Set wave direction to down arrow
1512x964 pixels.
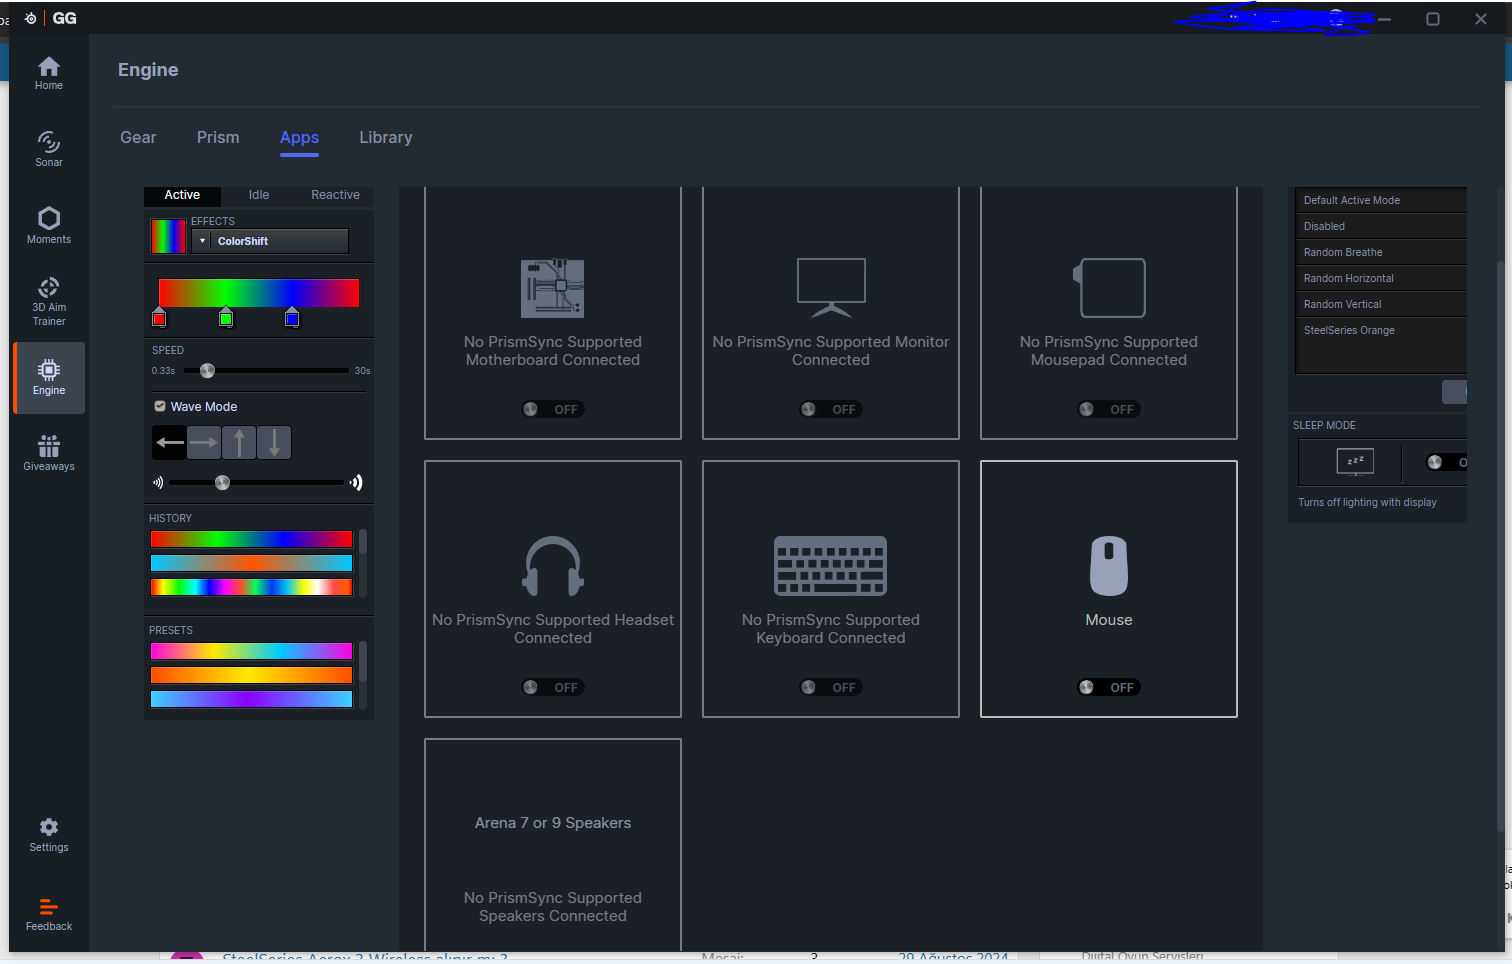(x=274, y=442)
